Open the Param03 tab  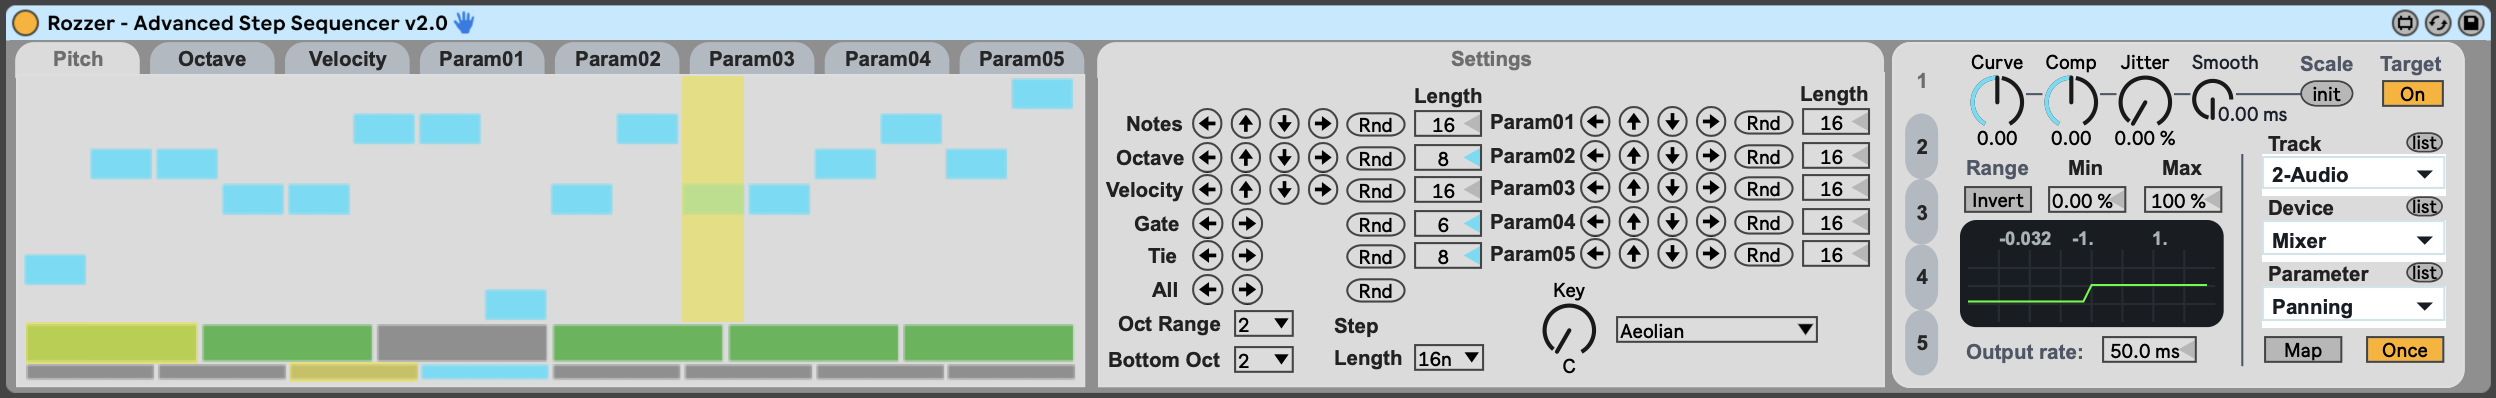[x=751, y=59]
